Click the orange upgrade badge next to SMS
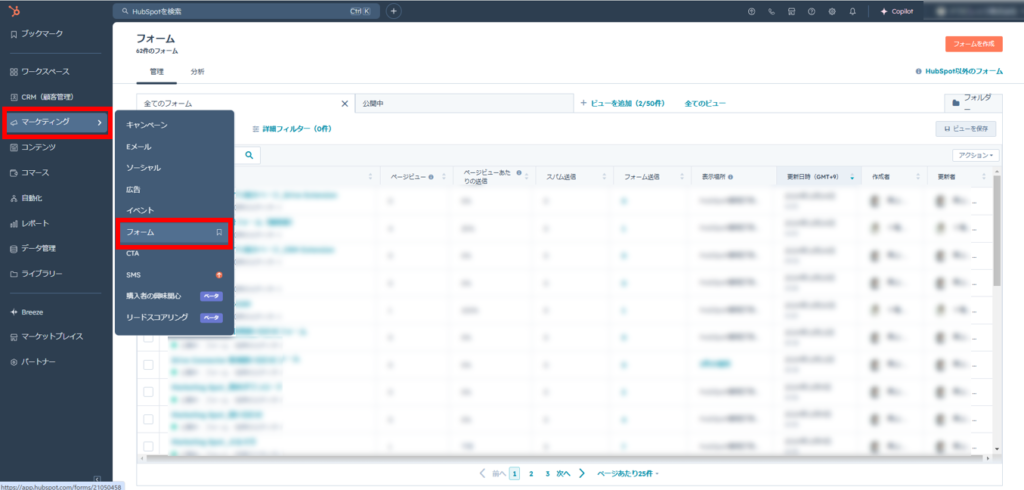1024x490 pixels. point(219,275)
